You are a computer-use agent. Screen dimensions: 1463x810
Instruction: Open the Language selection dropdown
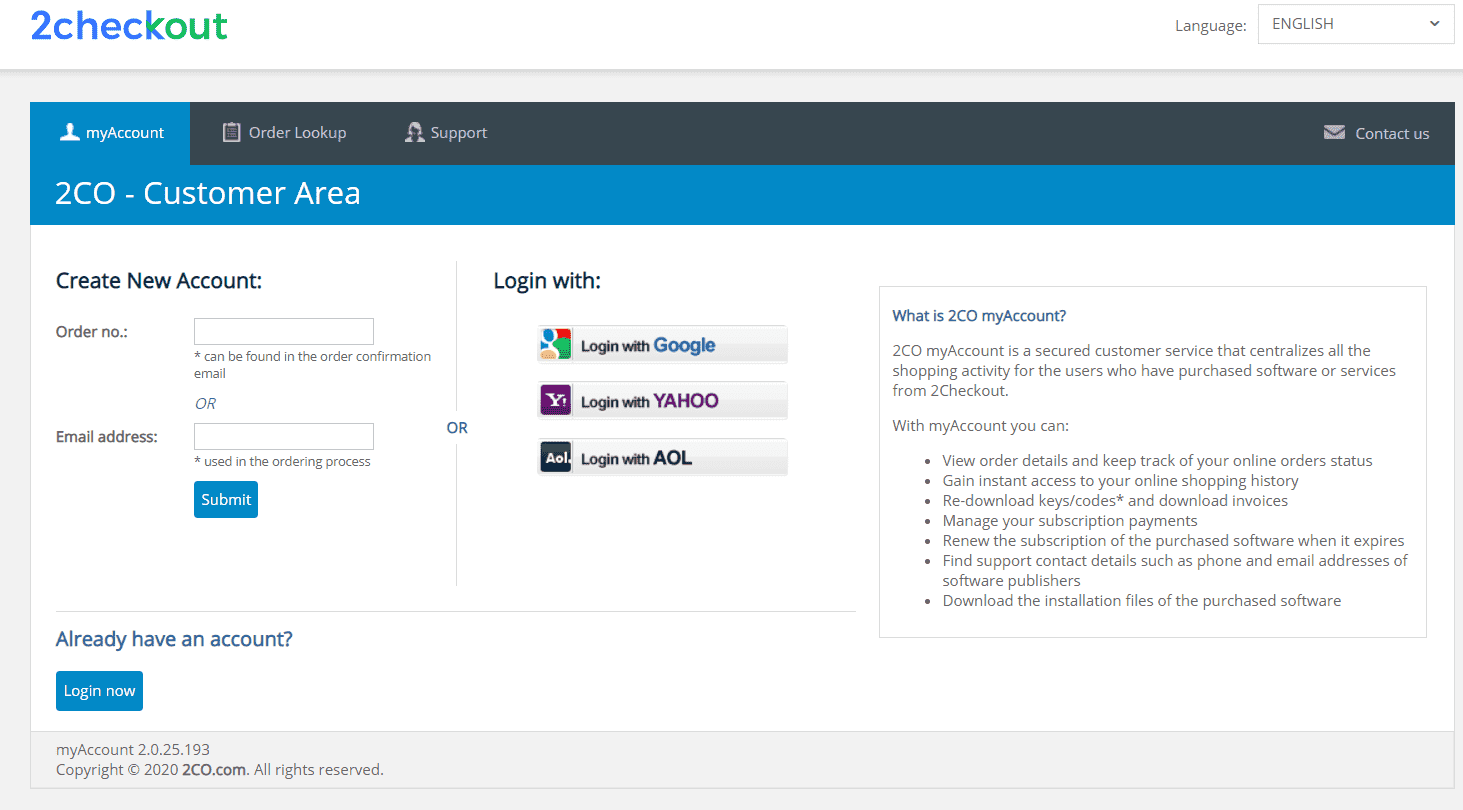point(1355,23)
